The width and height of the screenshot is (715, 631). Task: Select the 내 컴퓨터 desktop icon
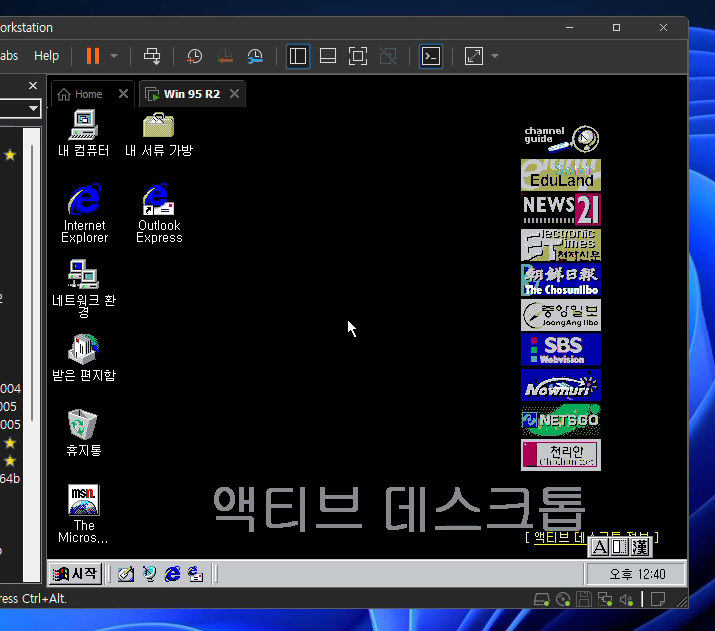[83, 133]
